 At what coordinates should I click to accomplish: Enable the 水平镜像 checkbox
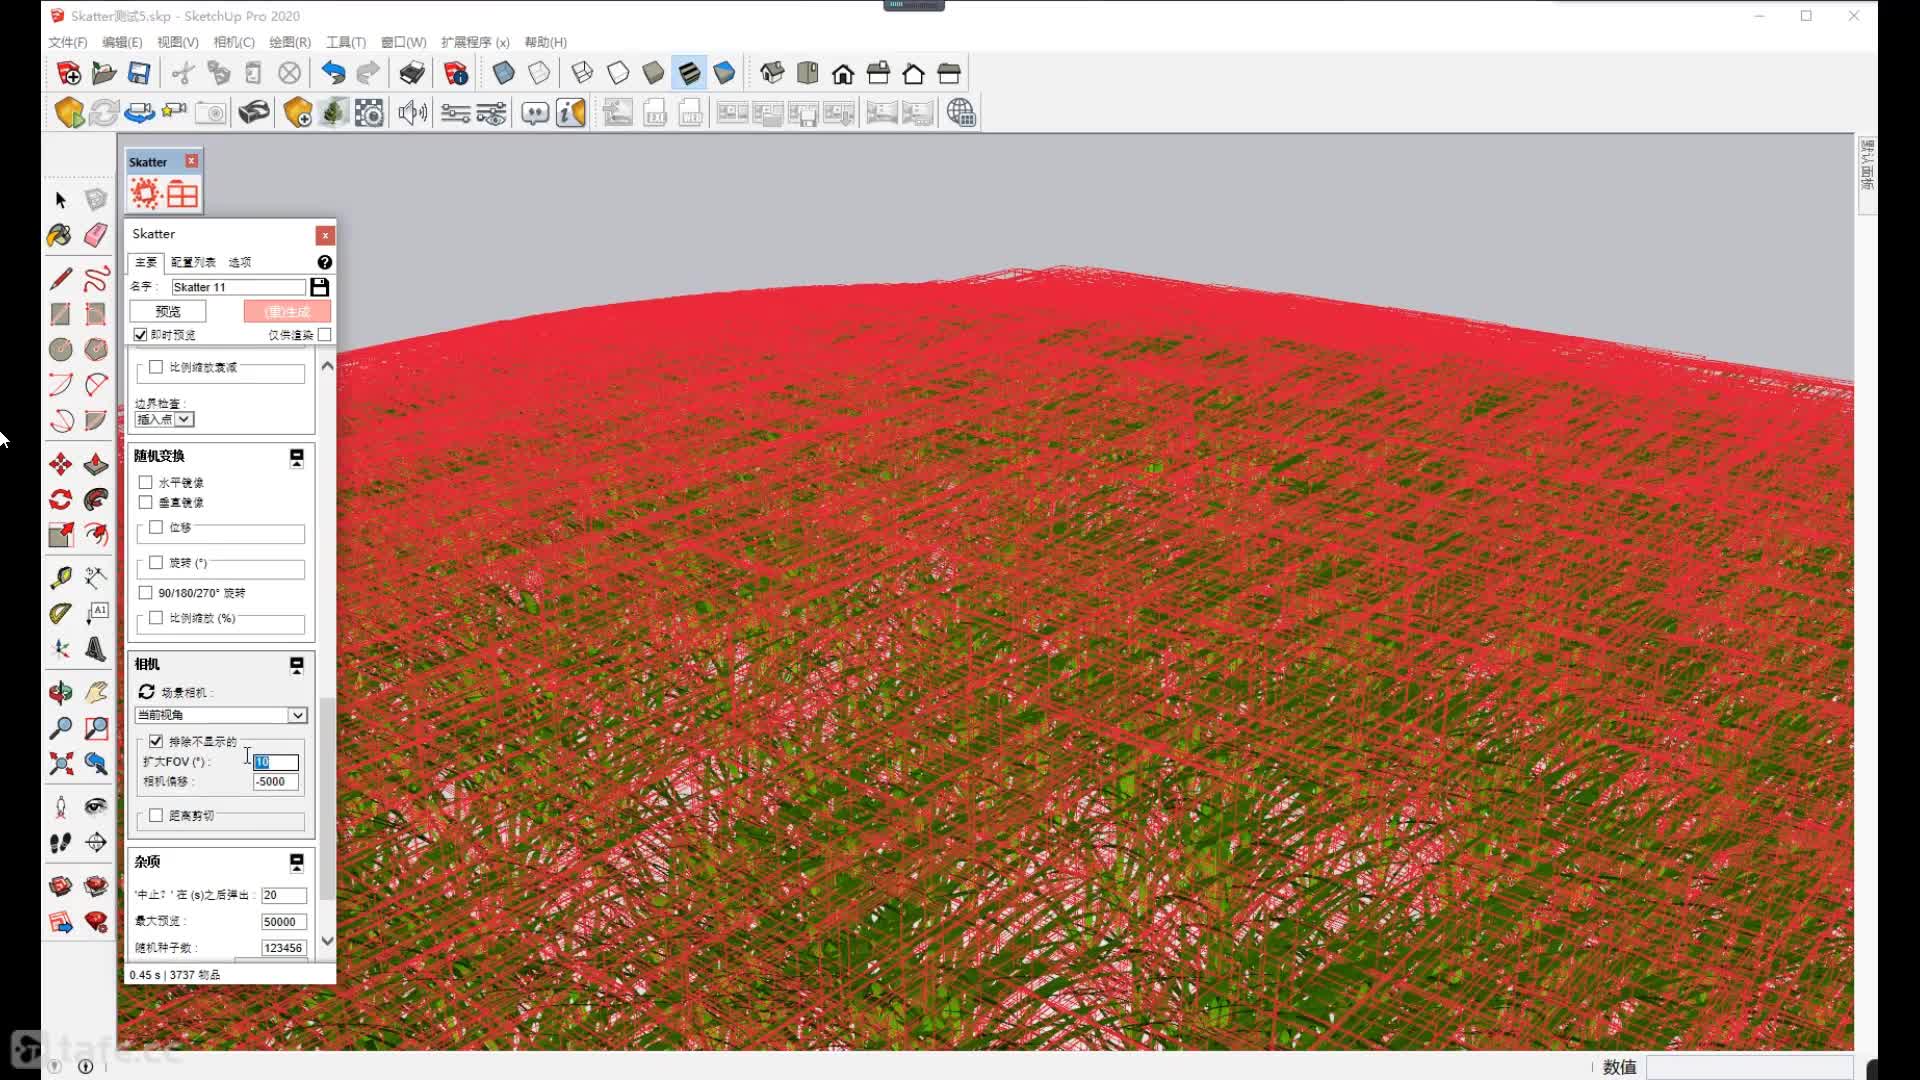[x=146, y=482]
